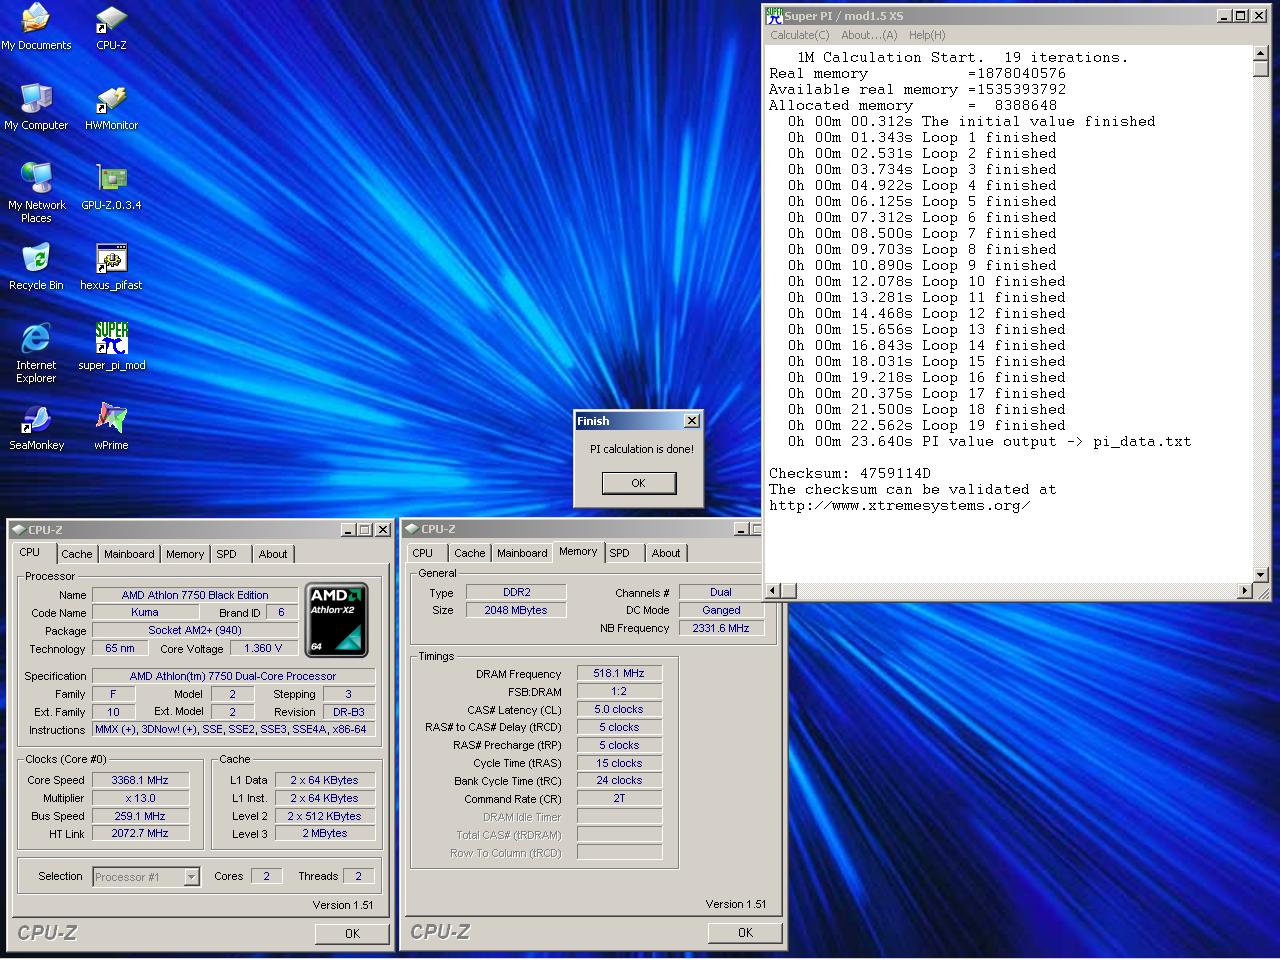Viewport: 1280px width, 960px height.
Task: Launch Internet Explorer from desktop
Action: (x=36, y=352)
